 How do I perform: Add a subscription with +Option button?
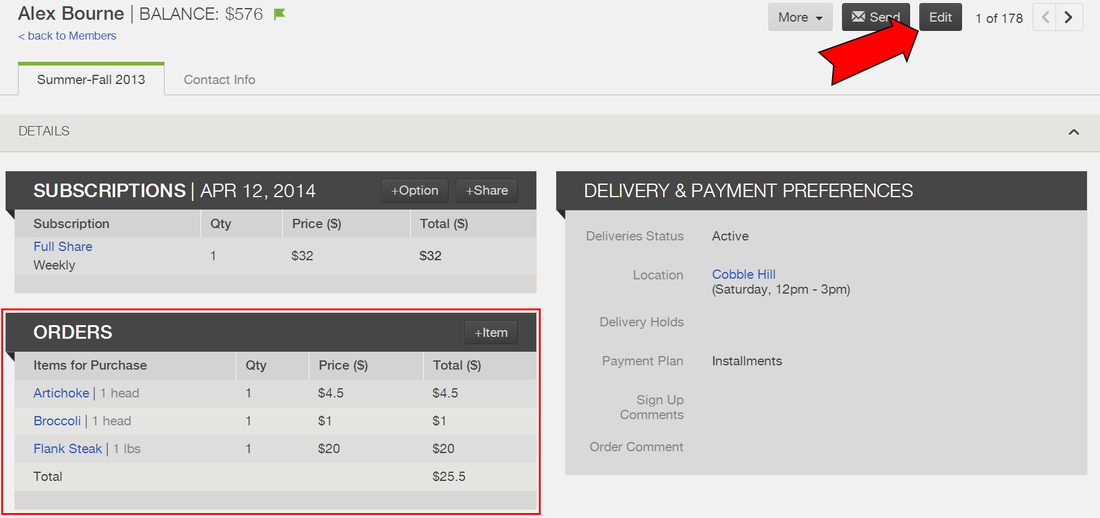(415, 191)
